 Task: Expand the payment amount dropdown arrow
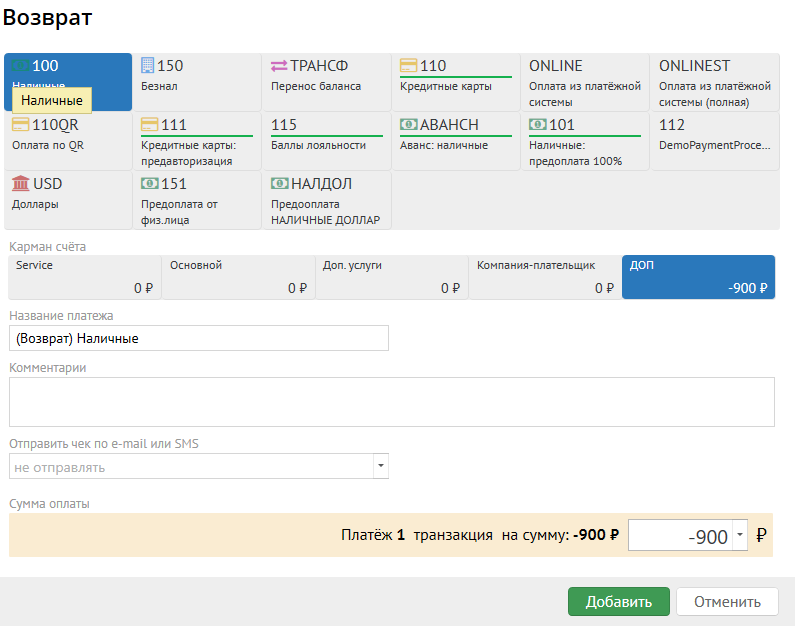[x=739, y=536]
